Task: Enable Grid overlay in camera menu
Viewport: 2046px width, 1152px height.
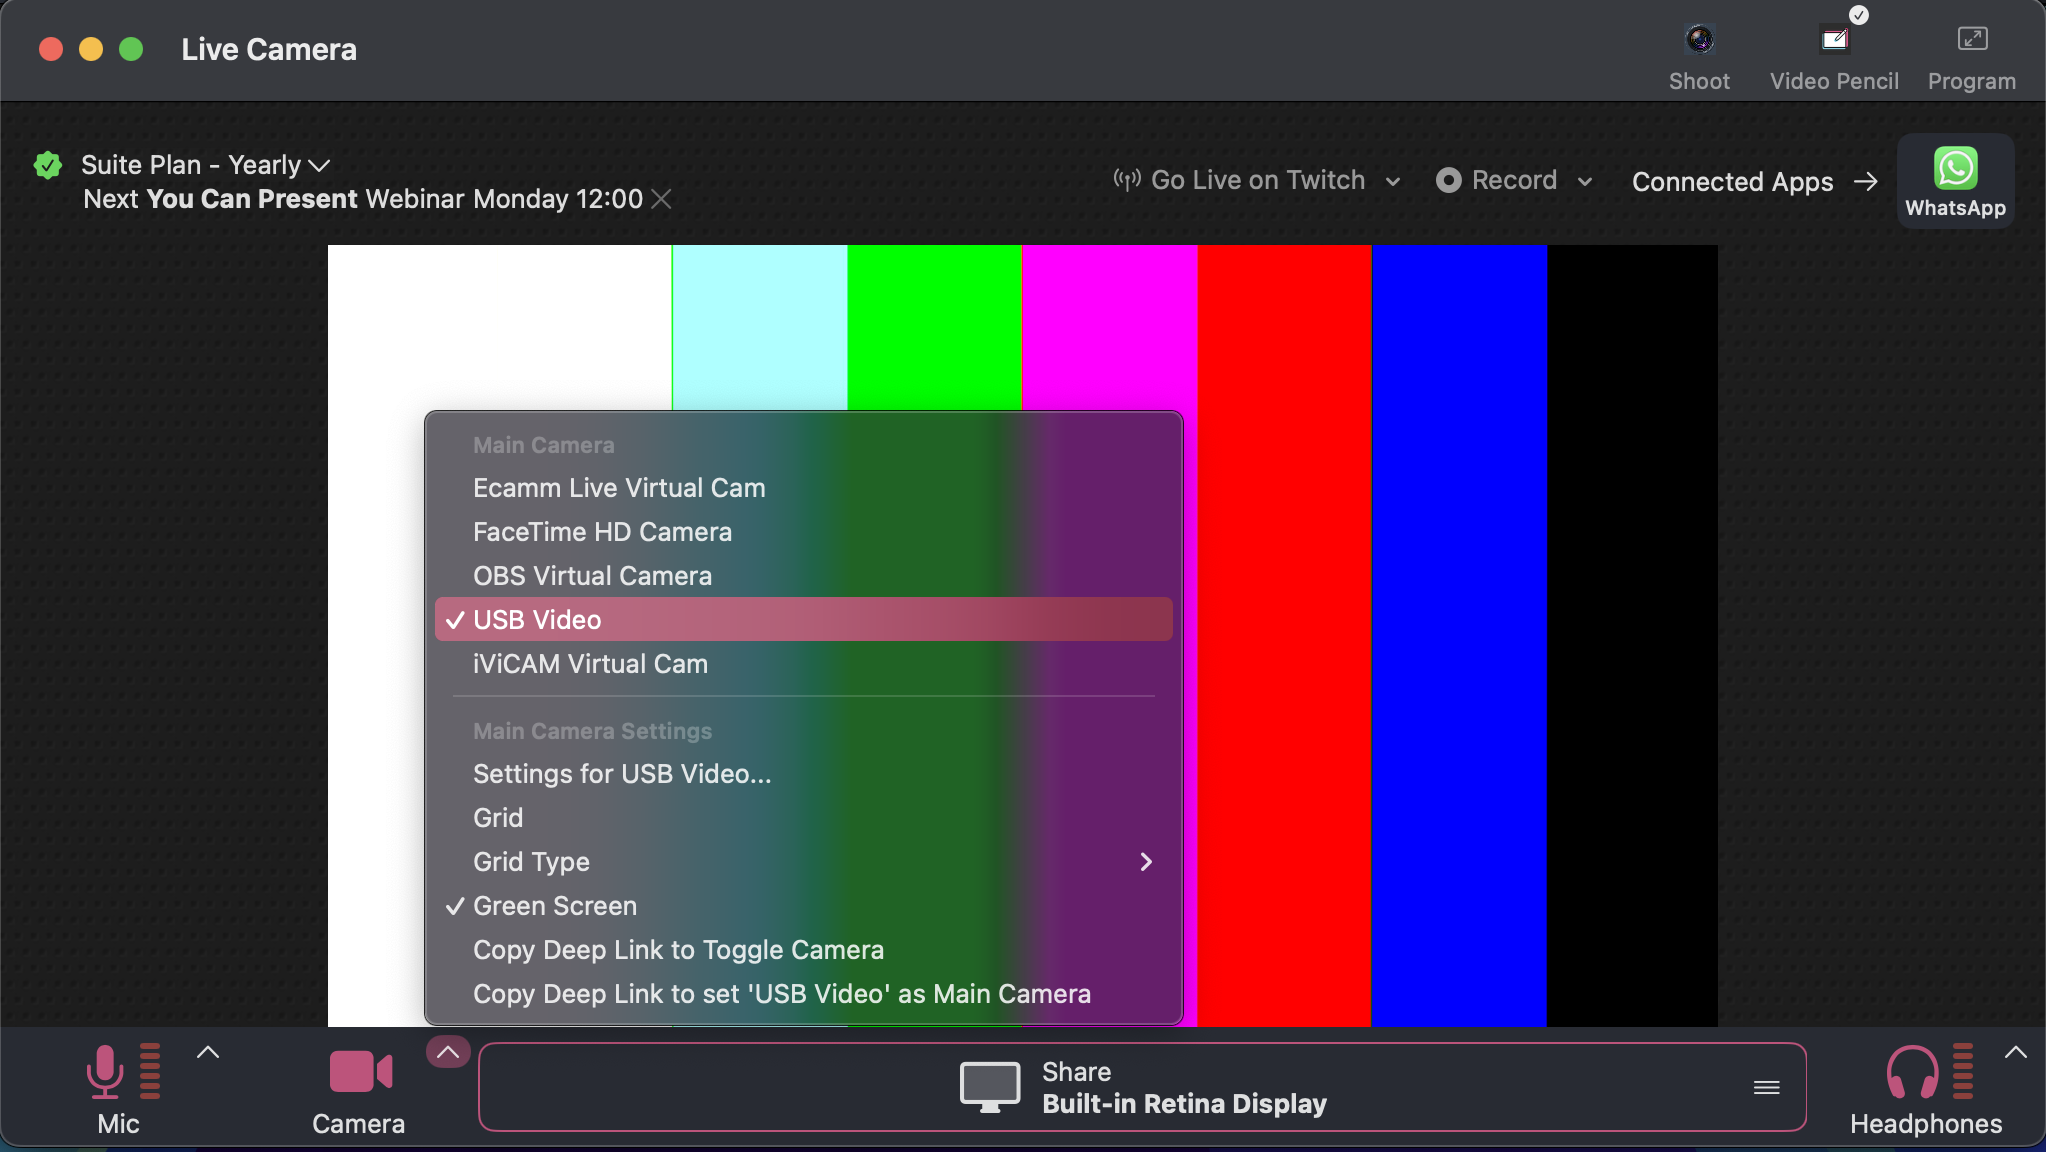Action: [x=498, y=818]
